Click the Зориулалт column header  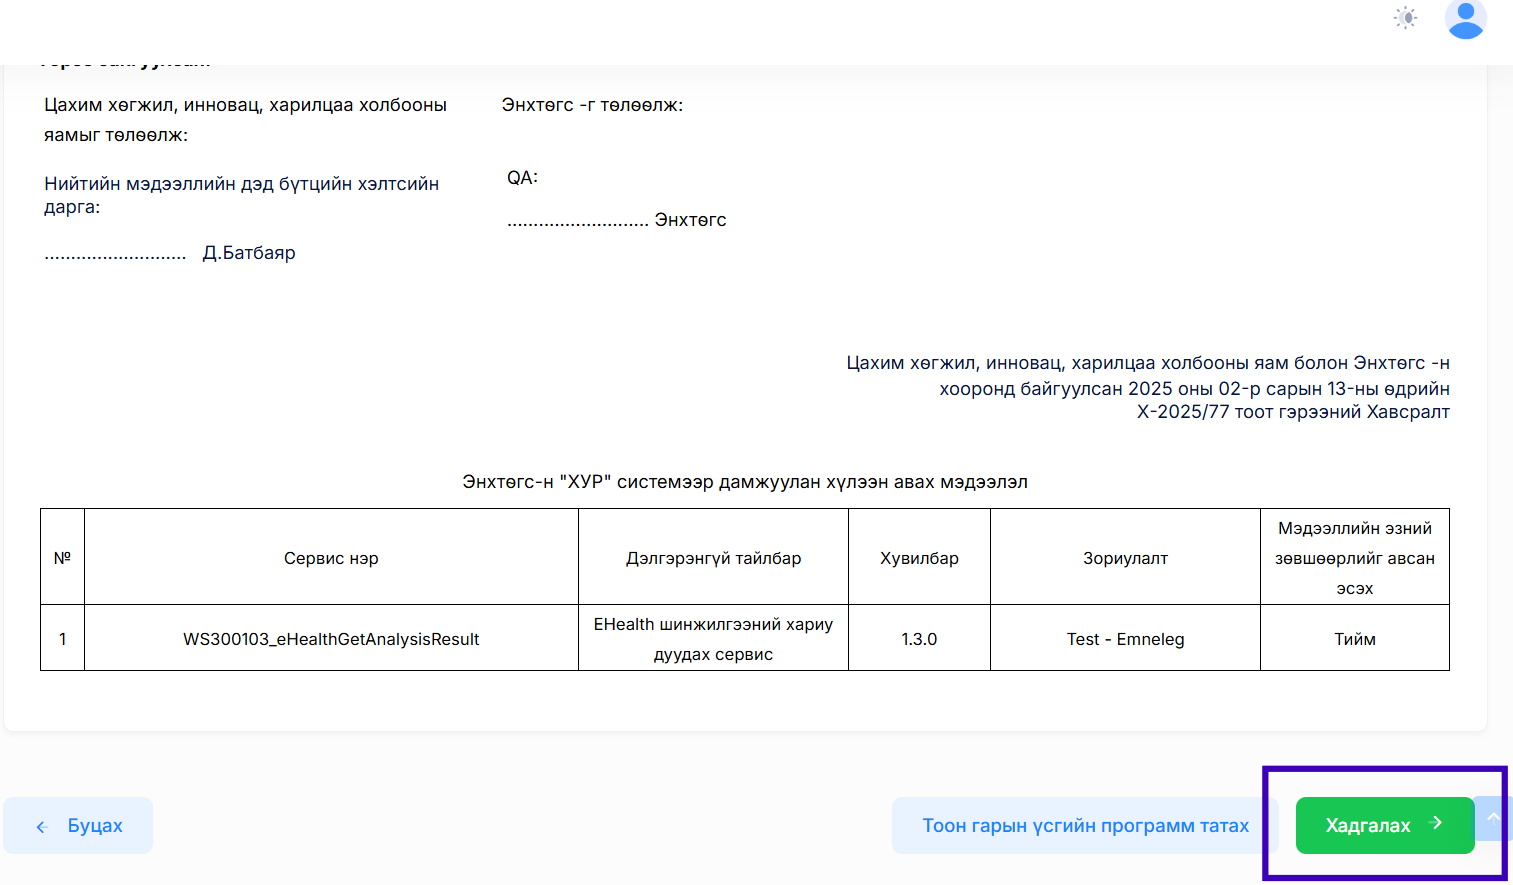[1125, 558]
